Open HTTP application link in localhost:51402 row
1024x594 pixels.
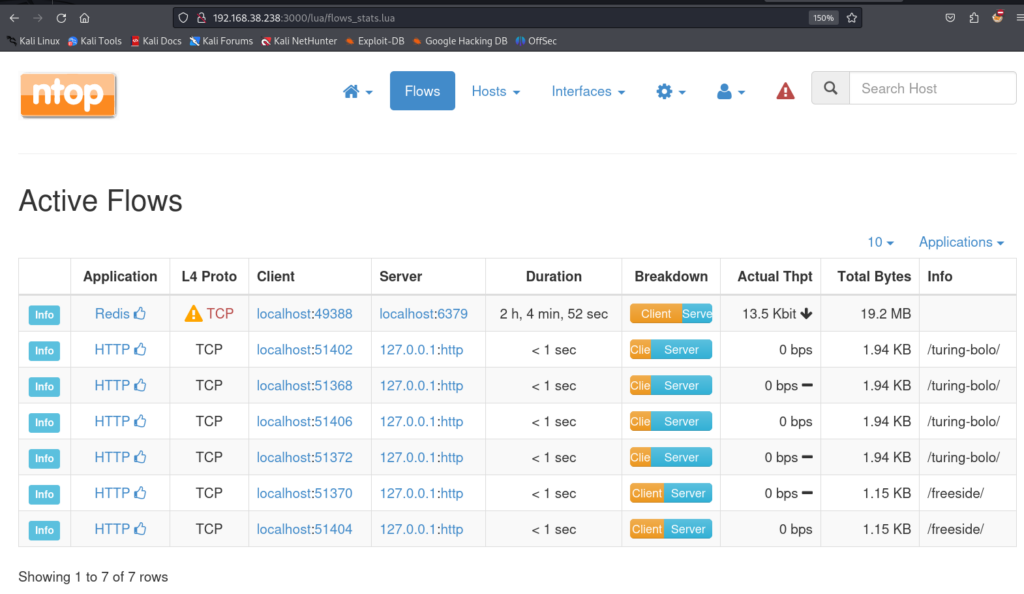[x=112, y=350]
